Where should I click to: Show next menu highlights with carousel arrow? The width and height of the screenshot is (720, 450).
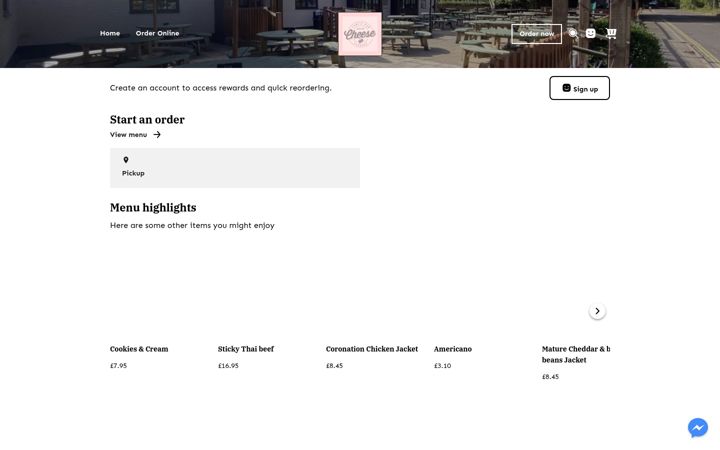[x=597, y=311]
